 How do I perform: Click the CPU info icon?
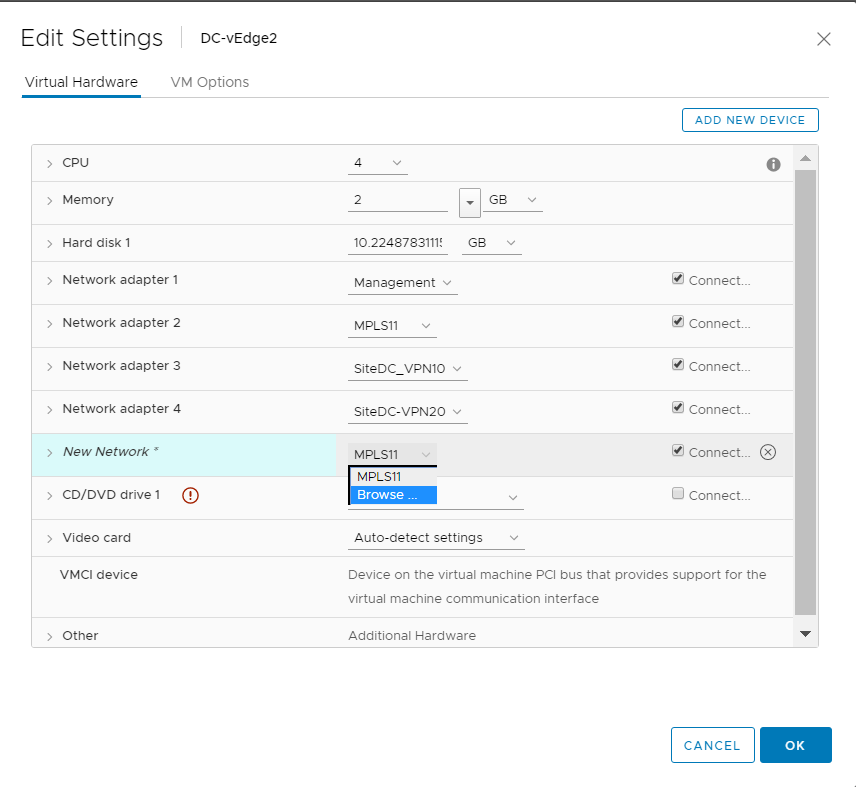773,164
